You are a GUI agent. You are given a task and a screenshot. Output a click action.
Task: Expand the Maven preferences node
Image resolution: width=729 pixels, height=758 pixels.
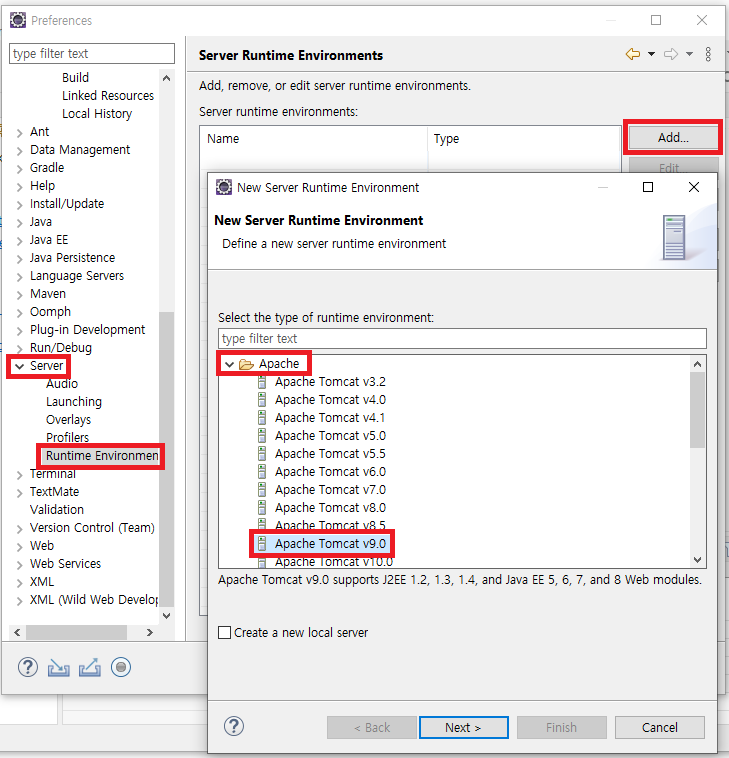(19, 294)
